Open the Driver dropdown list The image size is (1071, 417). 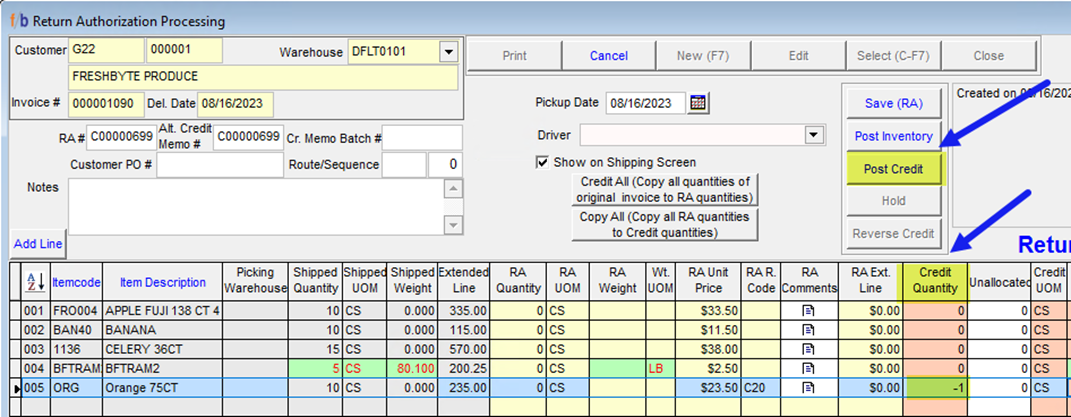point(814,134)
